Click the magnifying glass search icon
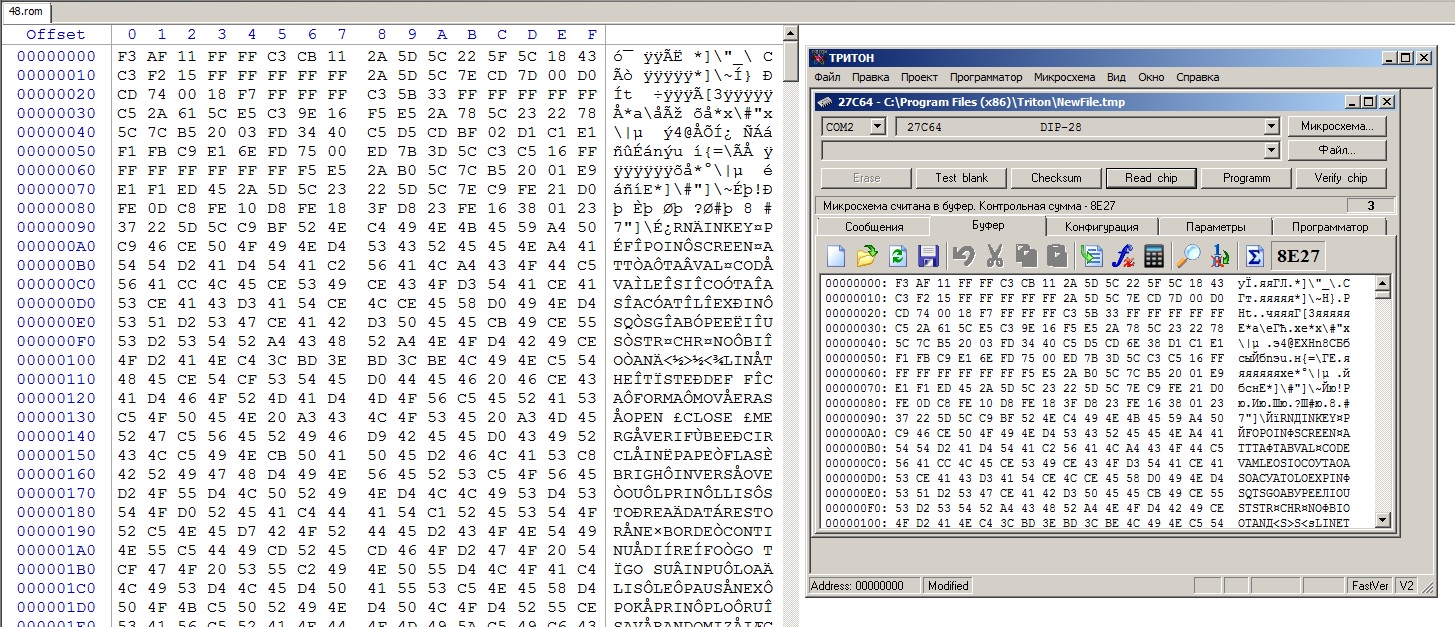This screenshot has width=1455, height=627. click(x=1188, y=256)
